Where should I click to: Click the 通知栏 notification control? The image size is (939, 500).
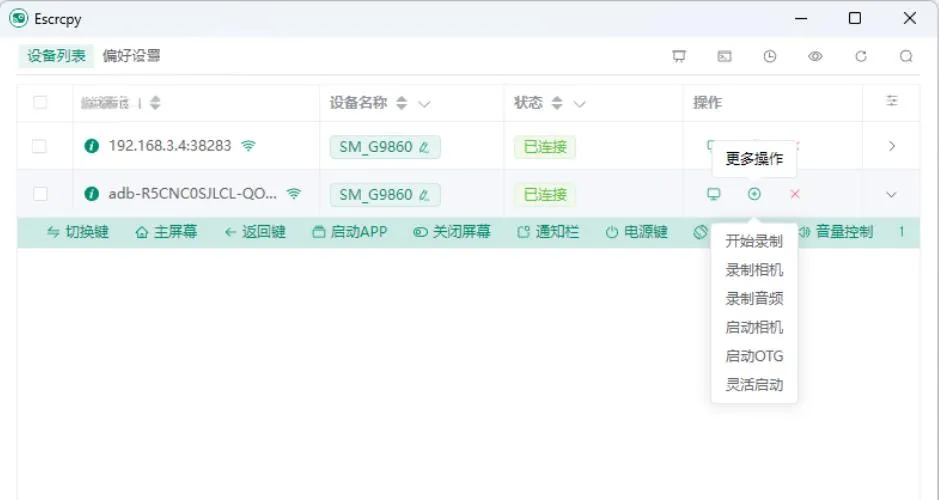pos(548,232)
